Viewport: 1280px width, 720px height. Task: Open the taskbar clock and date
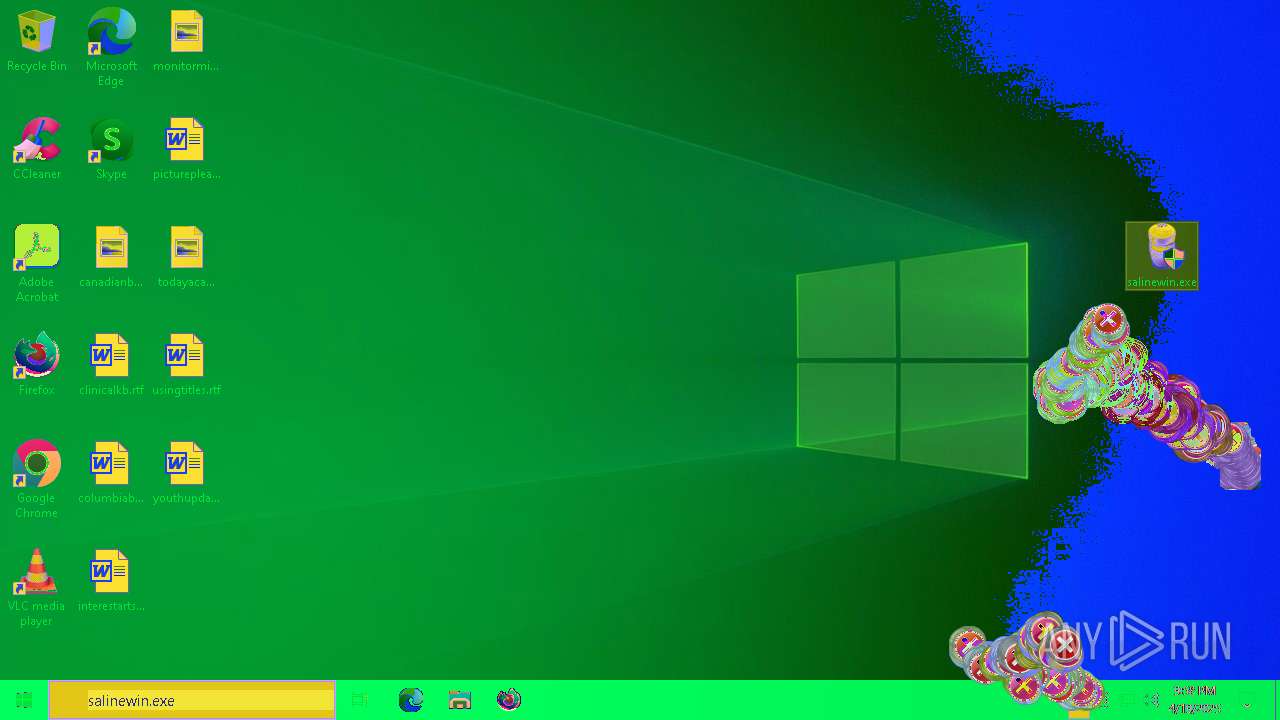1196,700
